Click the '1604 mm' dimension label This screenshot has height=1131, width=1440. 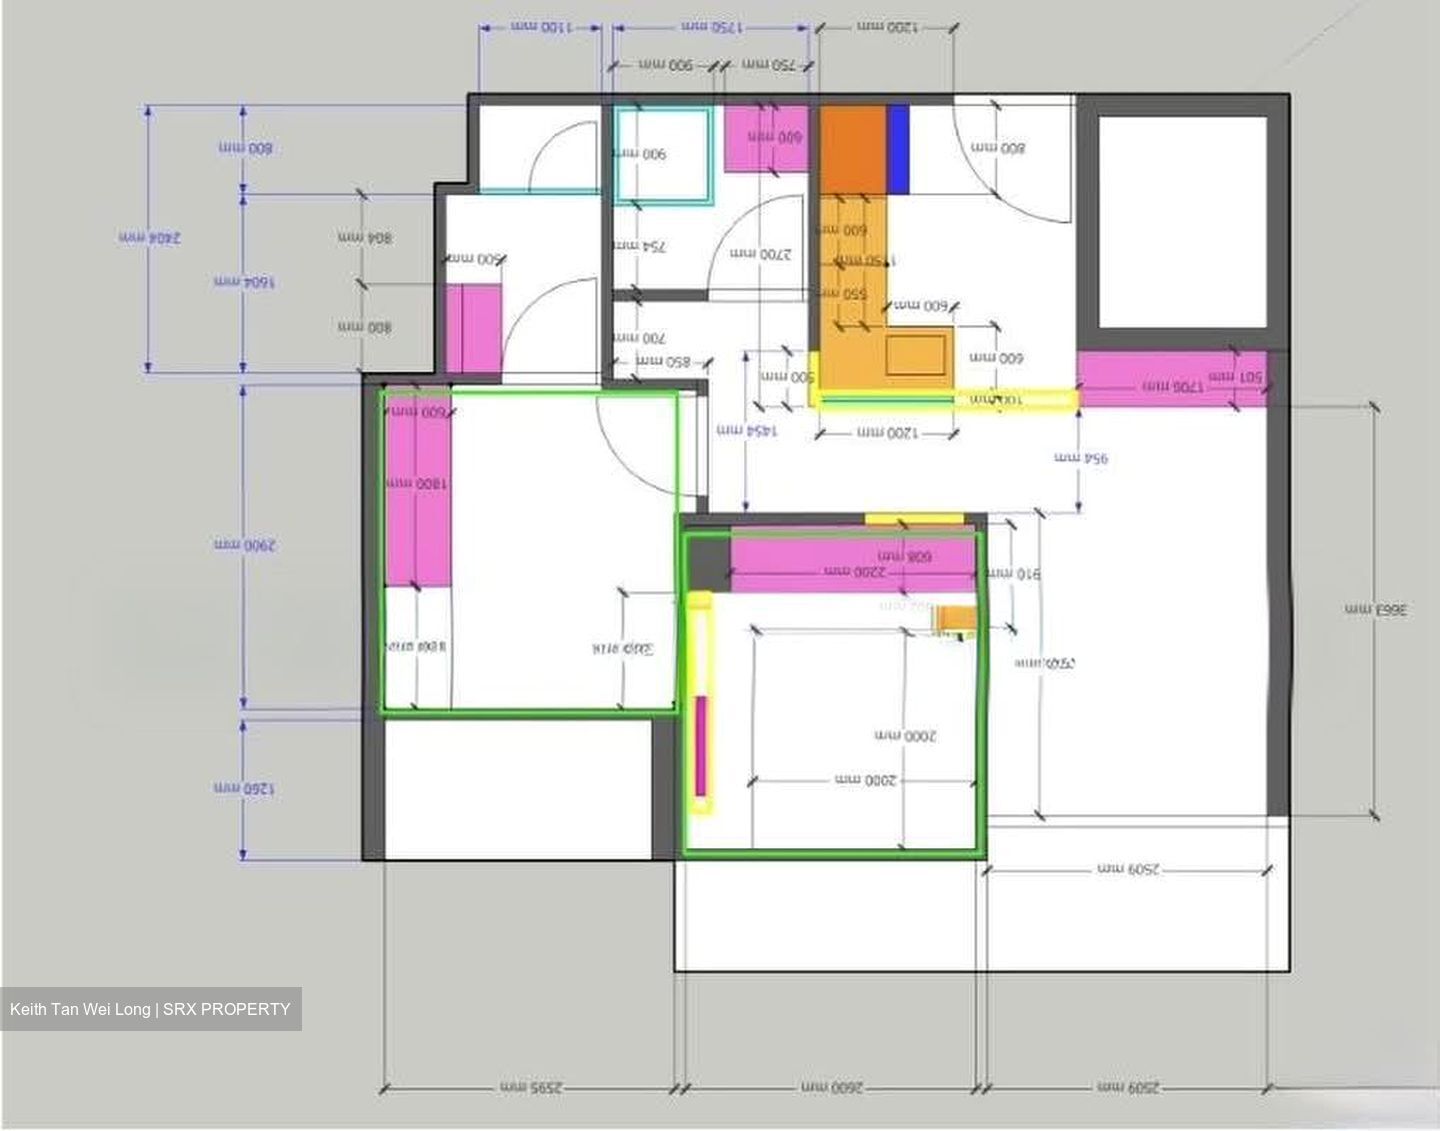(245, 282)
